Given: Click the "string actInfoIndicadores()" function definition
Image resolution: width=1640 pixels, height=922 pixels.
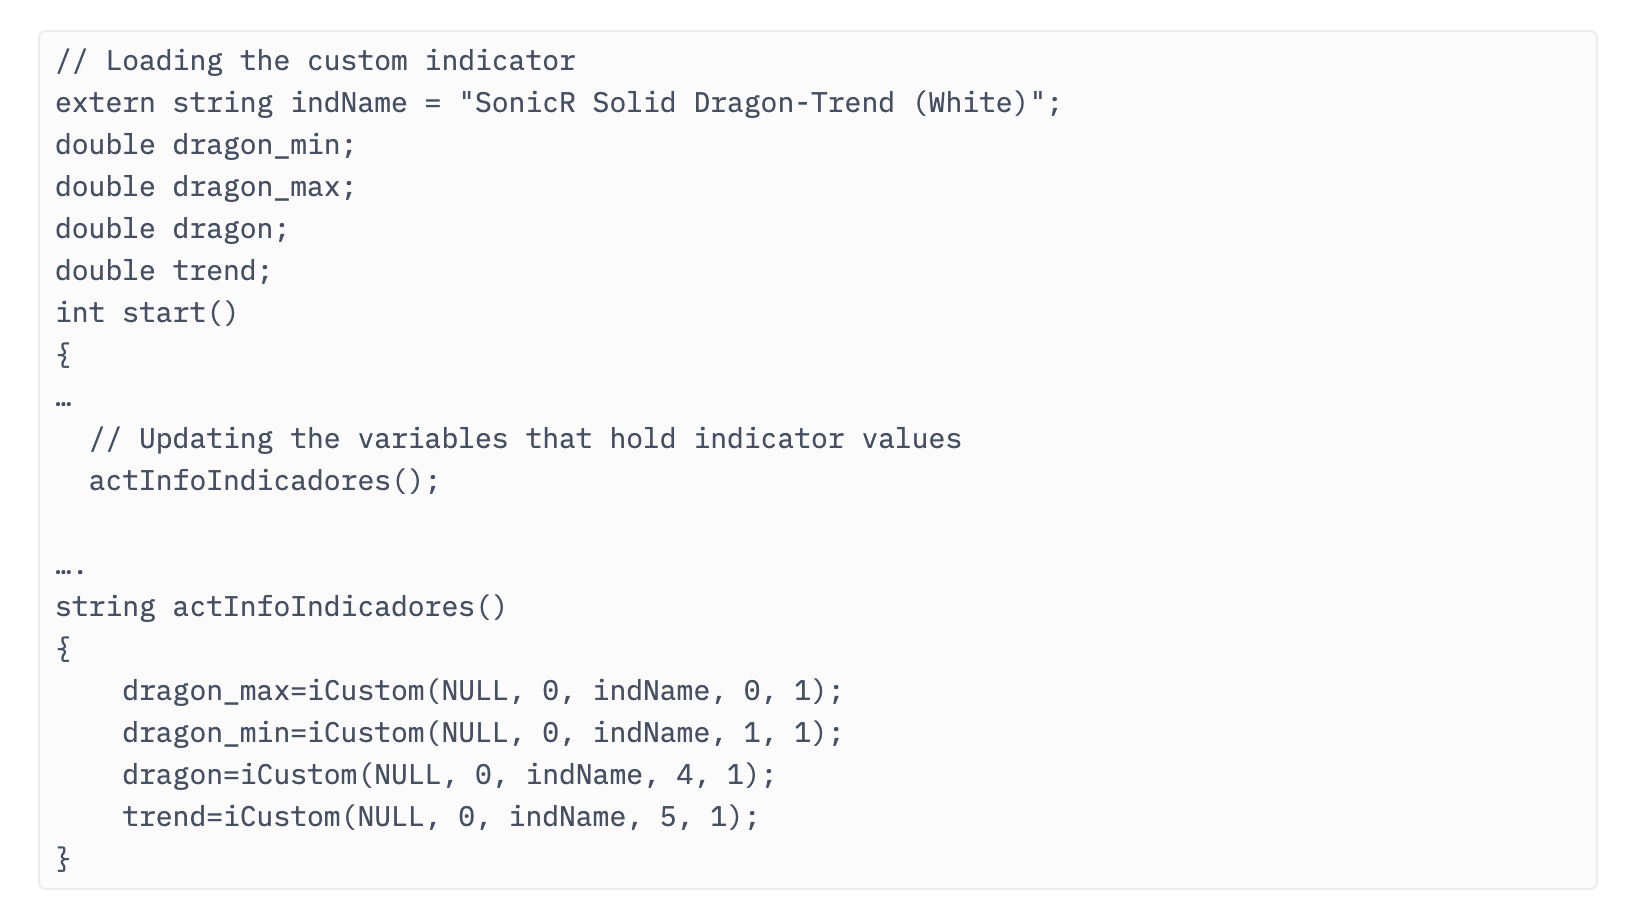Looking at the screenshot, I should [x=281, y=607].
